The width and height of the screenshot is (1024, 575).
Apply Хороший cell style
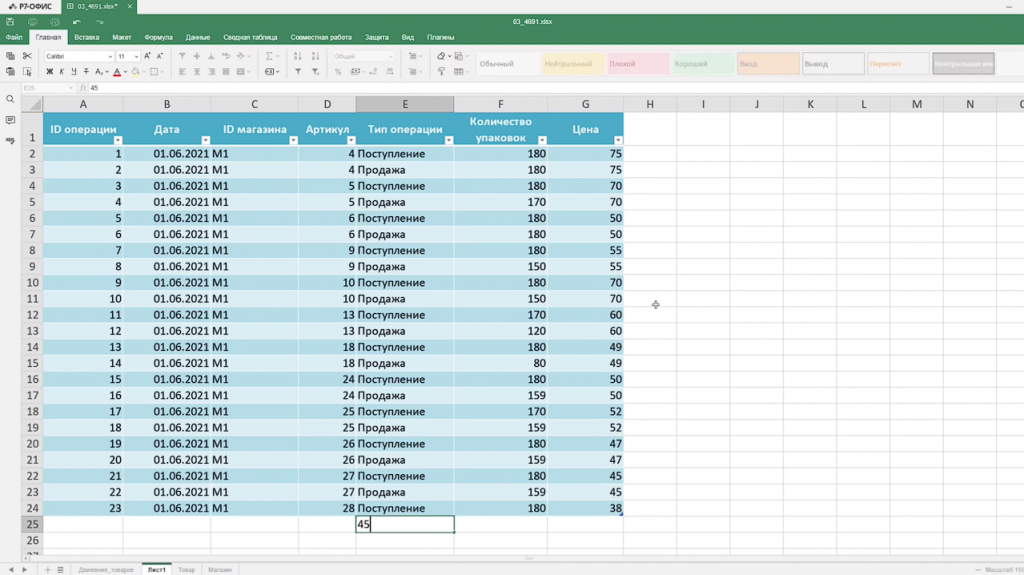point(703,64)
